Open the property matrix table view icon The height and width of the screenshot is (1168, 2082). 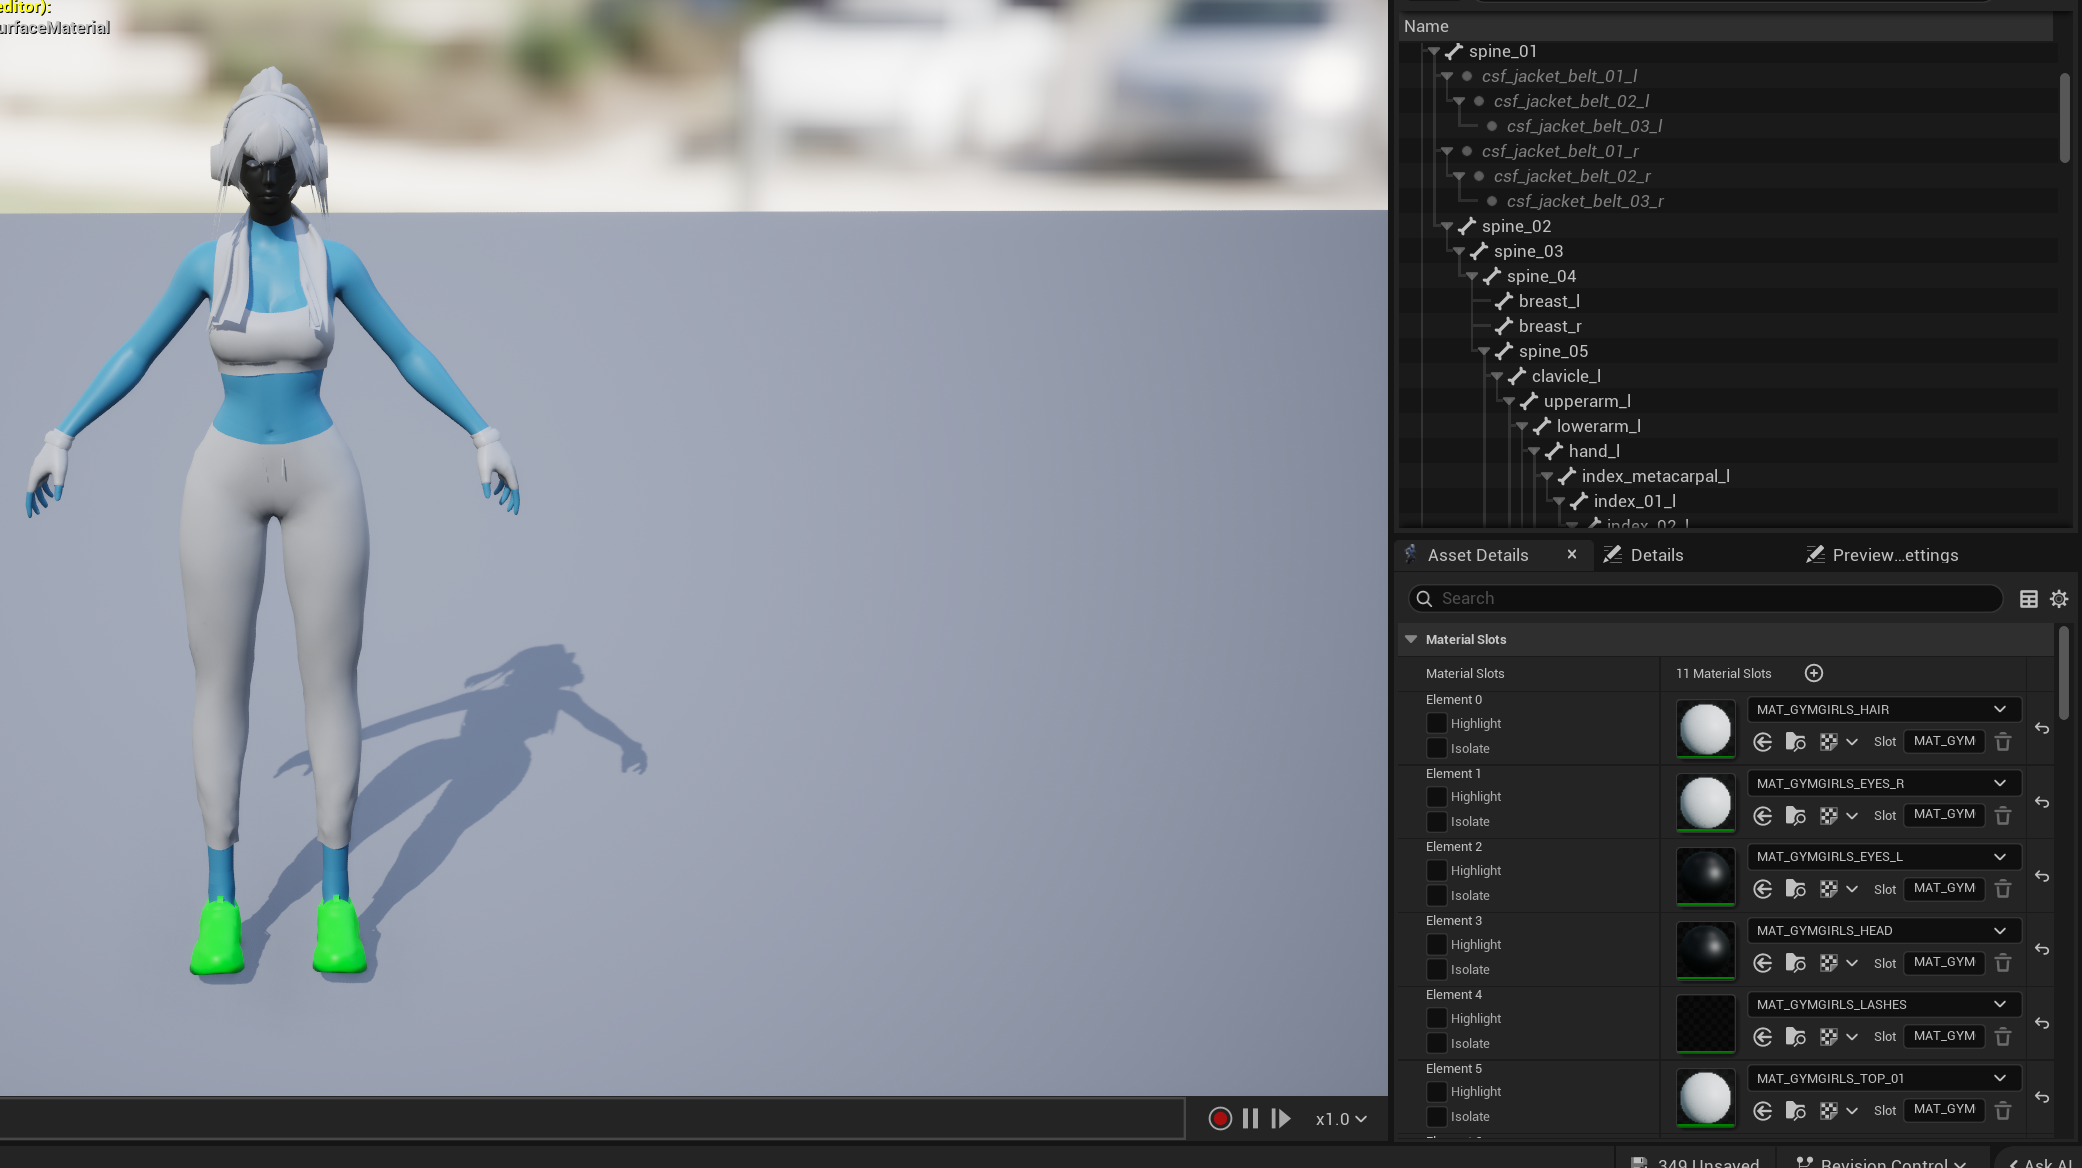tap(2028, 599)
